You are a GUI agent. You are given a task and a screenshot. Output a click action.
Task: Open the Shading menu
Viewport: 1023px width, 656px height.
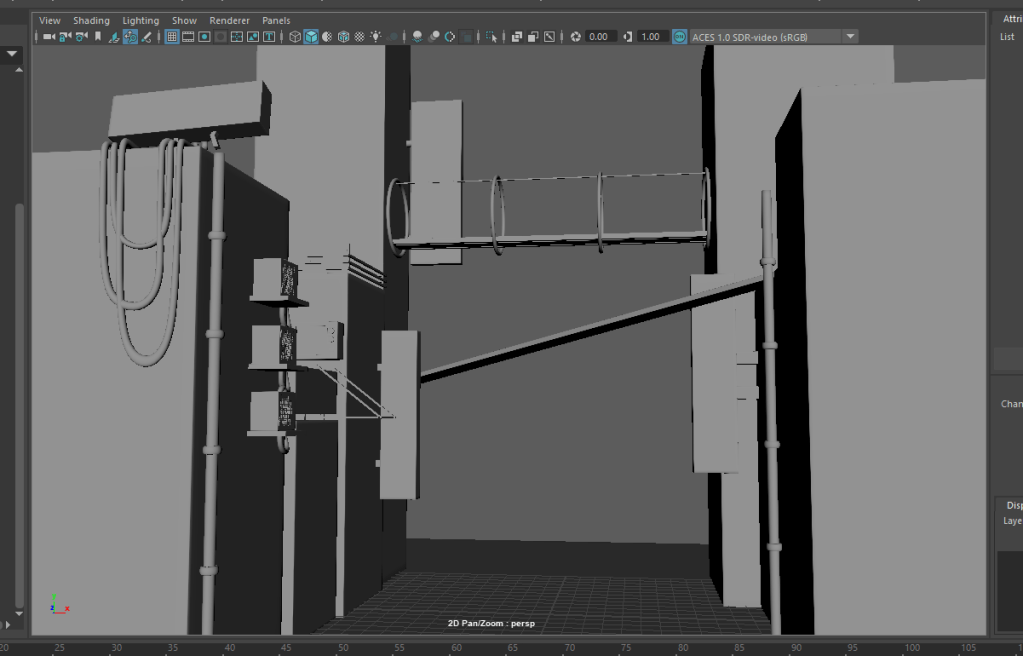tap(91, 20)
